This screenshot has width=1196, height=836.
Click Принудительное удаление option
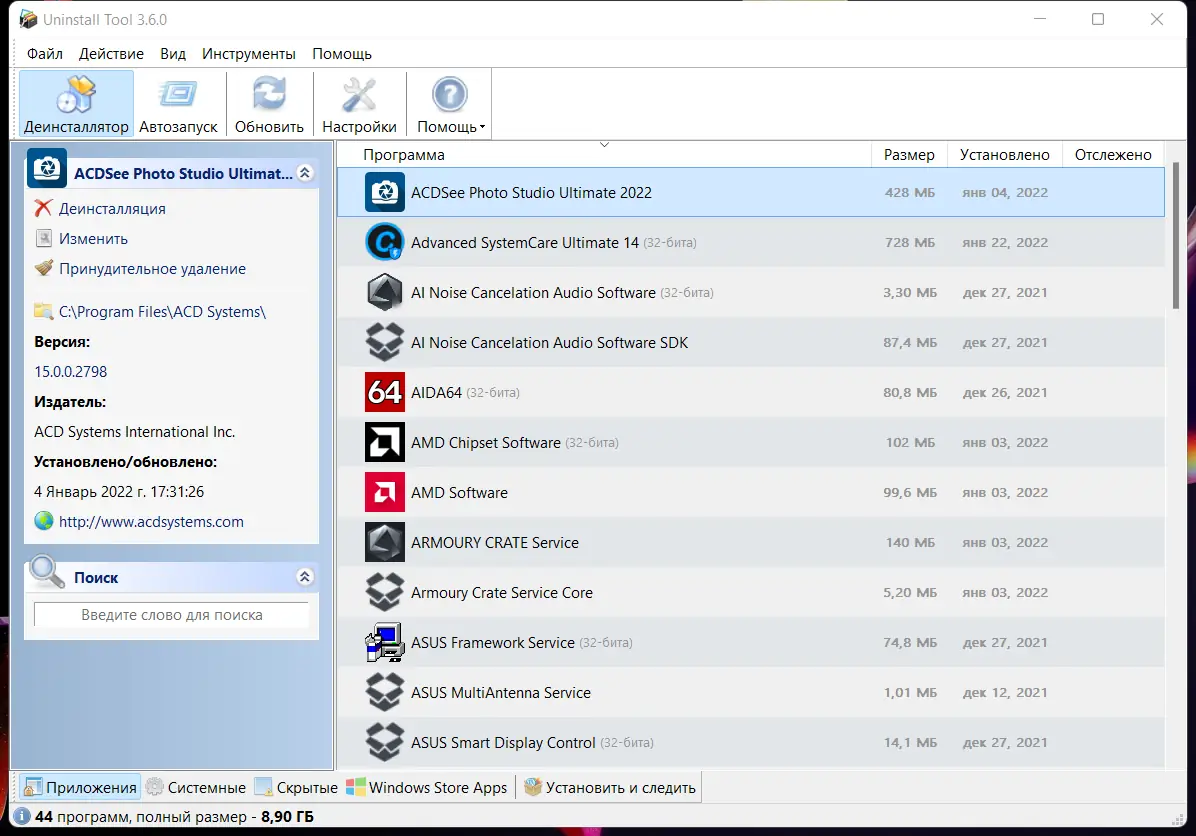tap(153, 268)
